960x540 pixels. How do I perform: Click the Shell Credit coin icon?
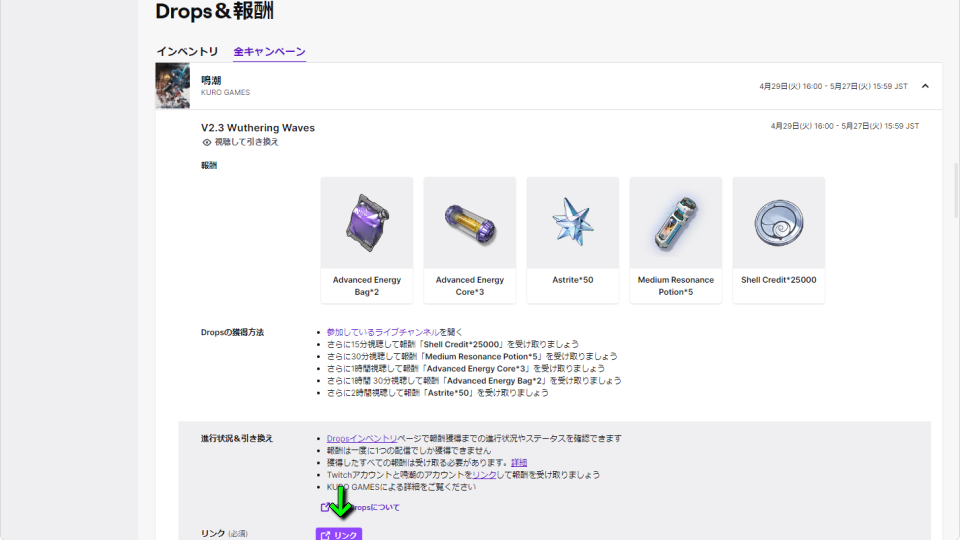coord(778,223)
